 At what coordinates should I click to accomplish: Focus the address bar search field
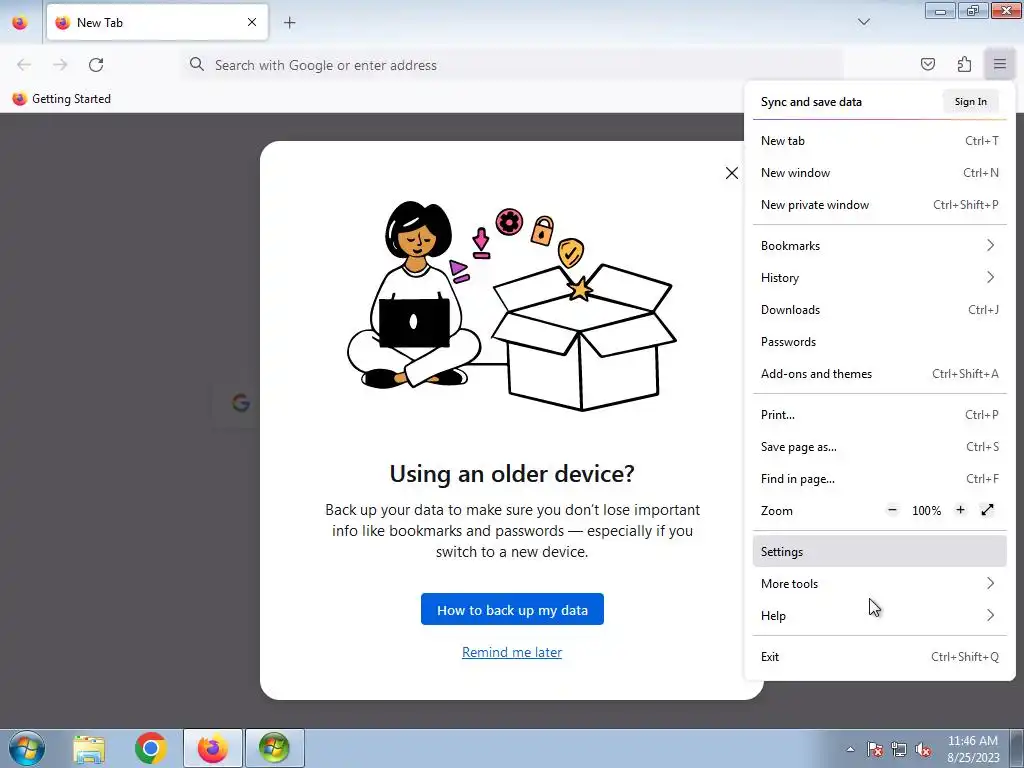coord(512,65)
